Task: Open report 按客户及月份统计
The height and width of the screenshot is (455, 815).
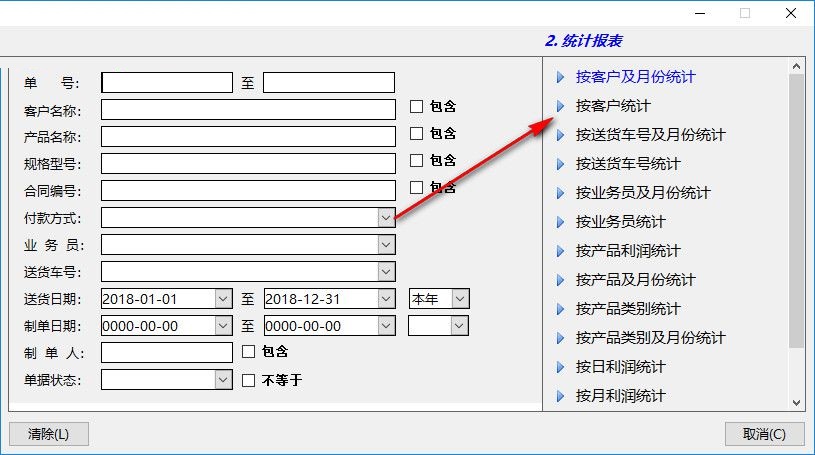Action: point(635,77)
